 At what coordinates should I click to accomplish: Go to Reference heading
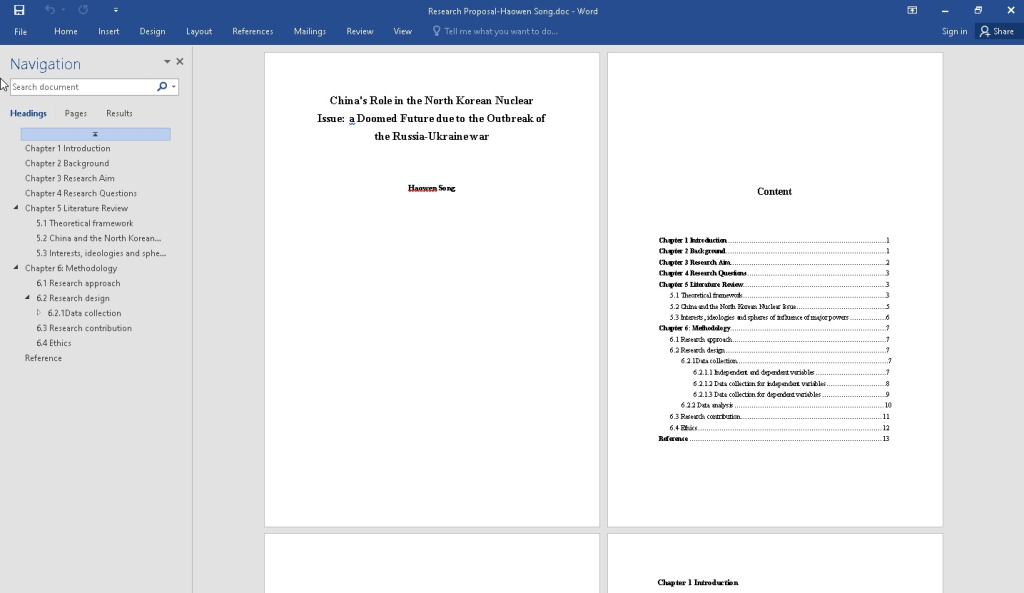coord(43,359)
